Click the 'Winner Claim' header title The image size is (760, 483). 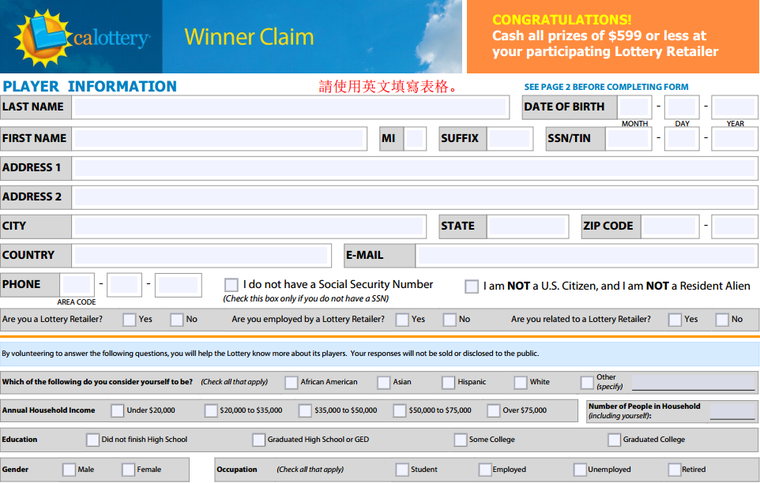click(x=249, y=37)
